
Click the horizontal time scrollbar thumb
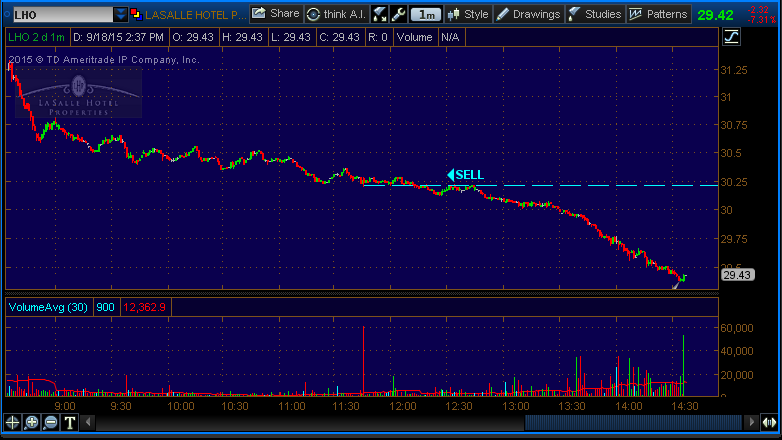click(632, 422)
